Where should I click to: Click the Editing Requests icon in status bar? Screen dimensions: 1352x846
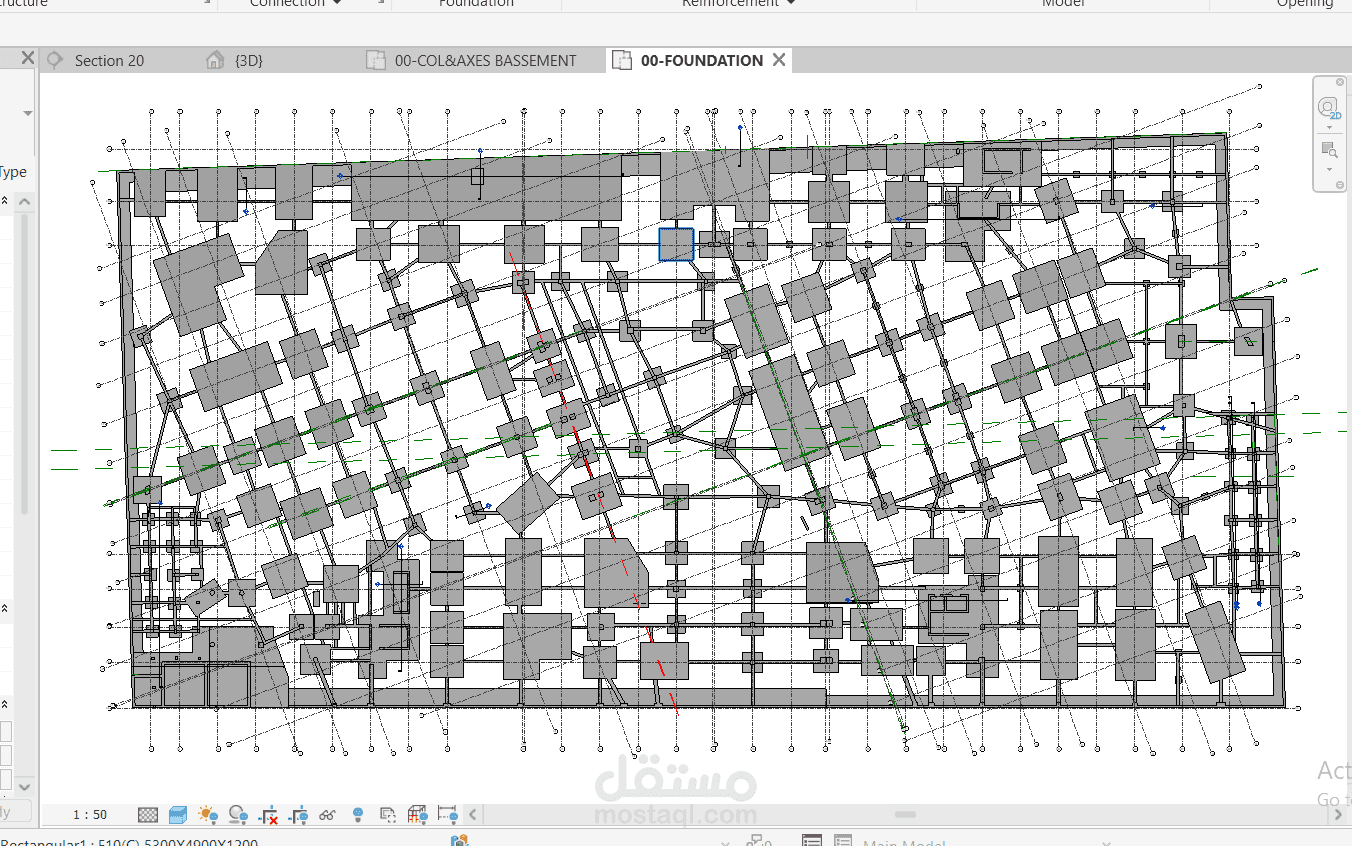759,841
